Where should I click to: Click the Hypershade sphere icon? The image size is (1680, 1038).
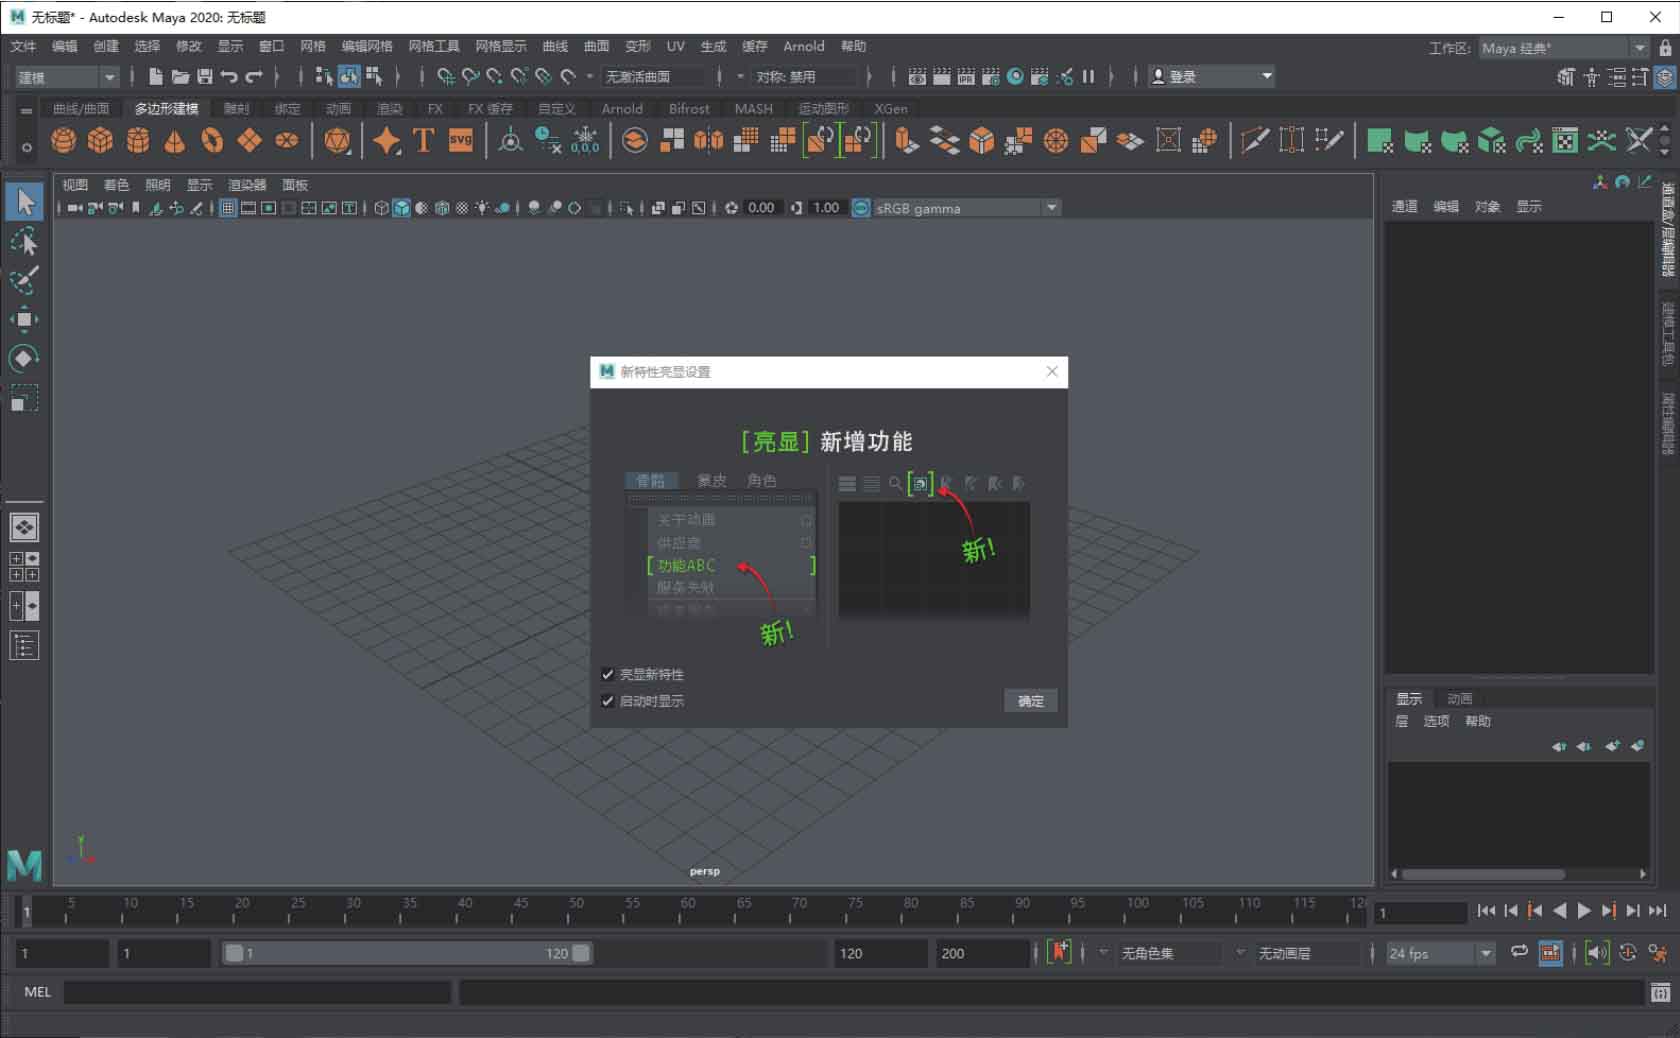click(1015, 76)
